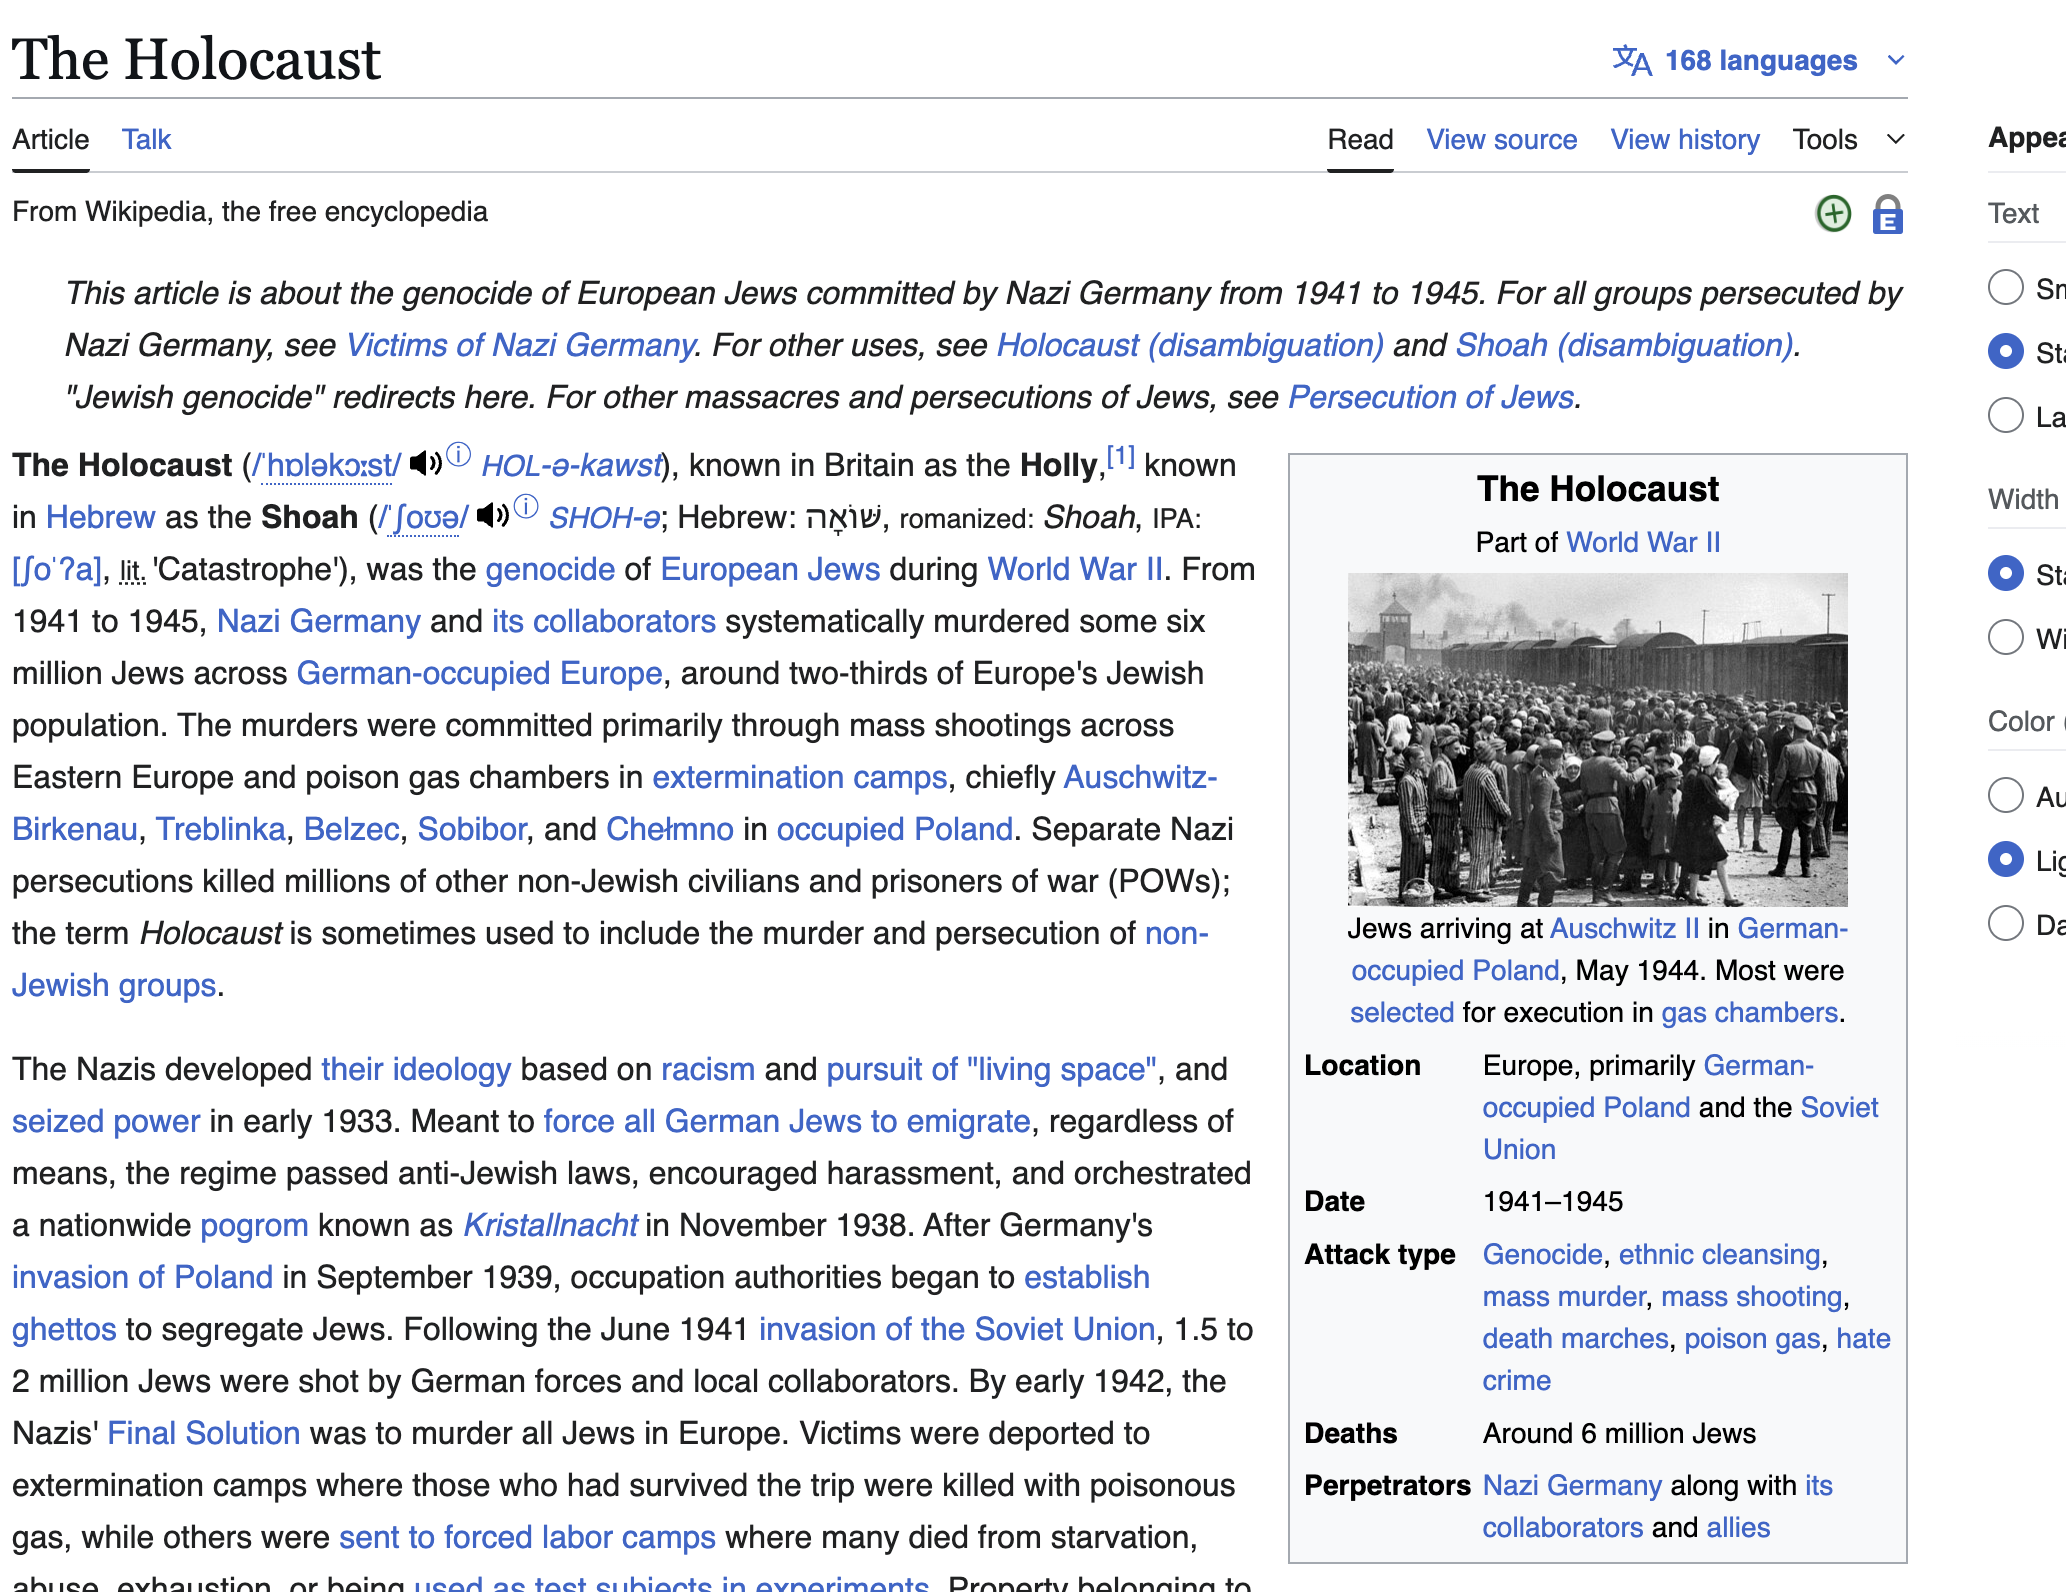Select the second Width radio button
2066x1592 pixels.
2005,637
